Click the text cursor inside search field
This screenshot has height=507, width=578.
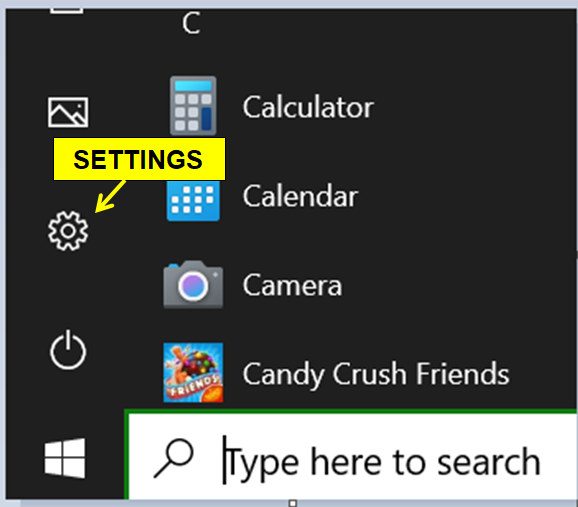(x=224, y=460)
